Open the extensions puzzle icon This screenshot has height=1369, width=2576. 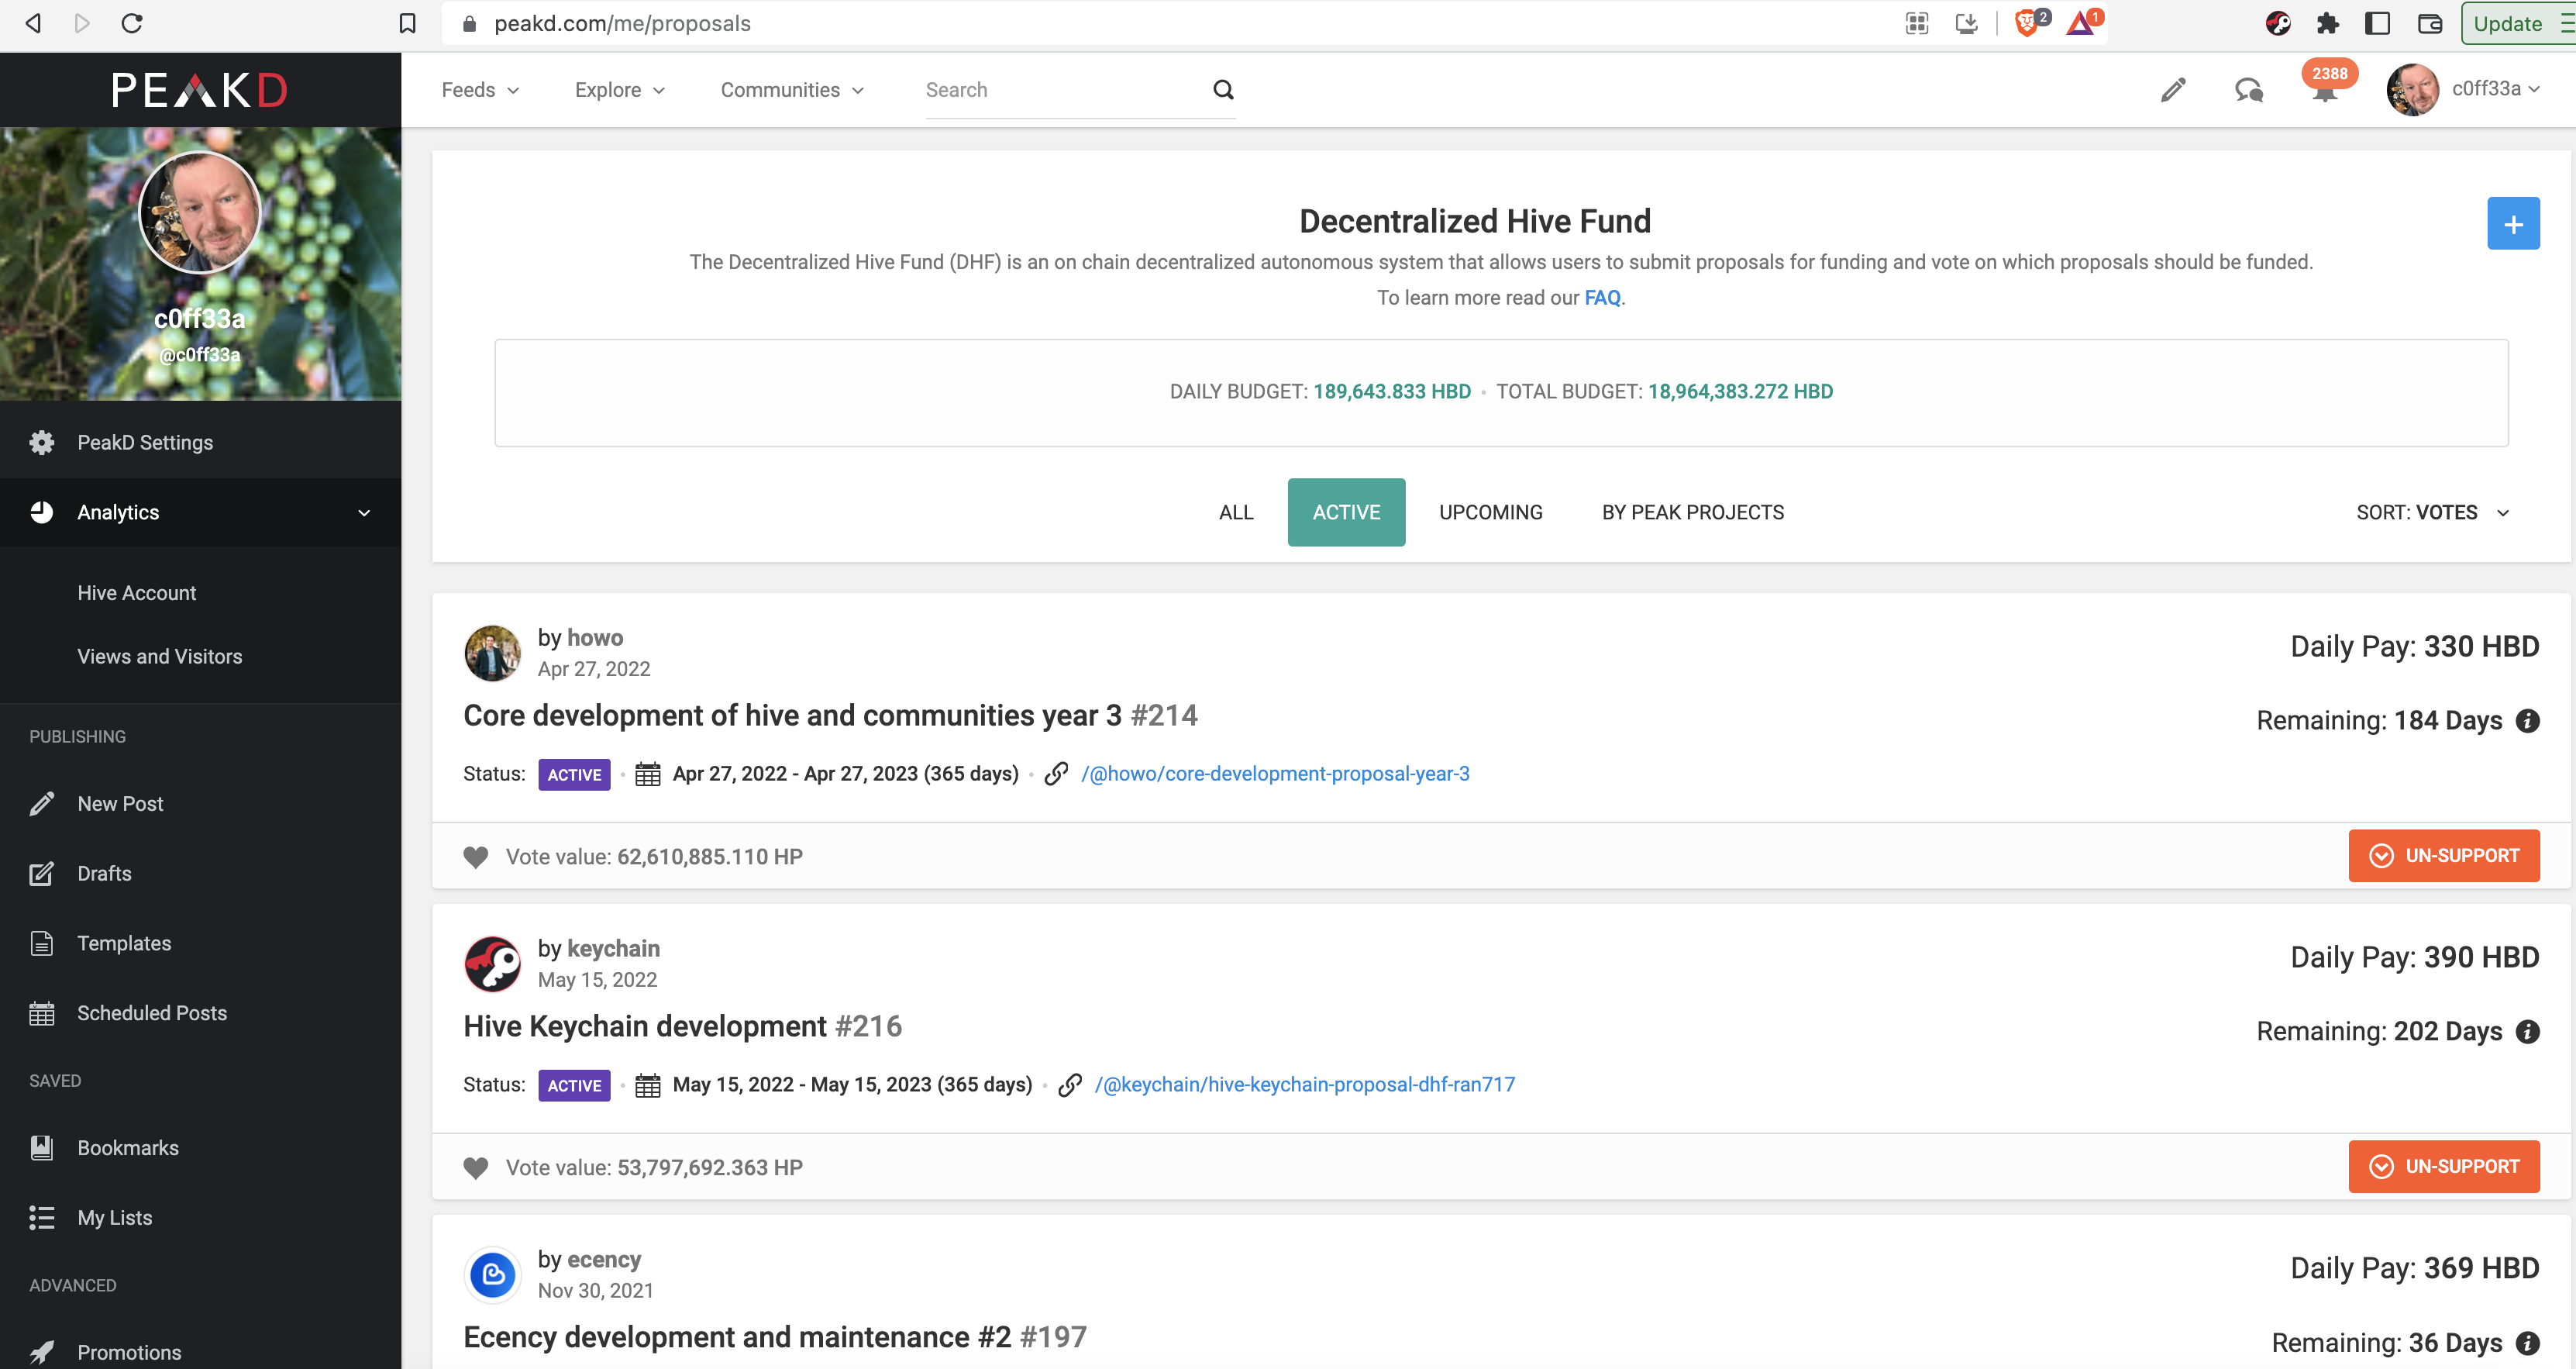[x=2328, y=23]
